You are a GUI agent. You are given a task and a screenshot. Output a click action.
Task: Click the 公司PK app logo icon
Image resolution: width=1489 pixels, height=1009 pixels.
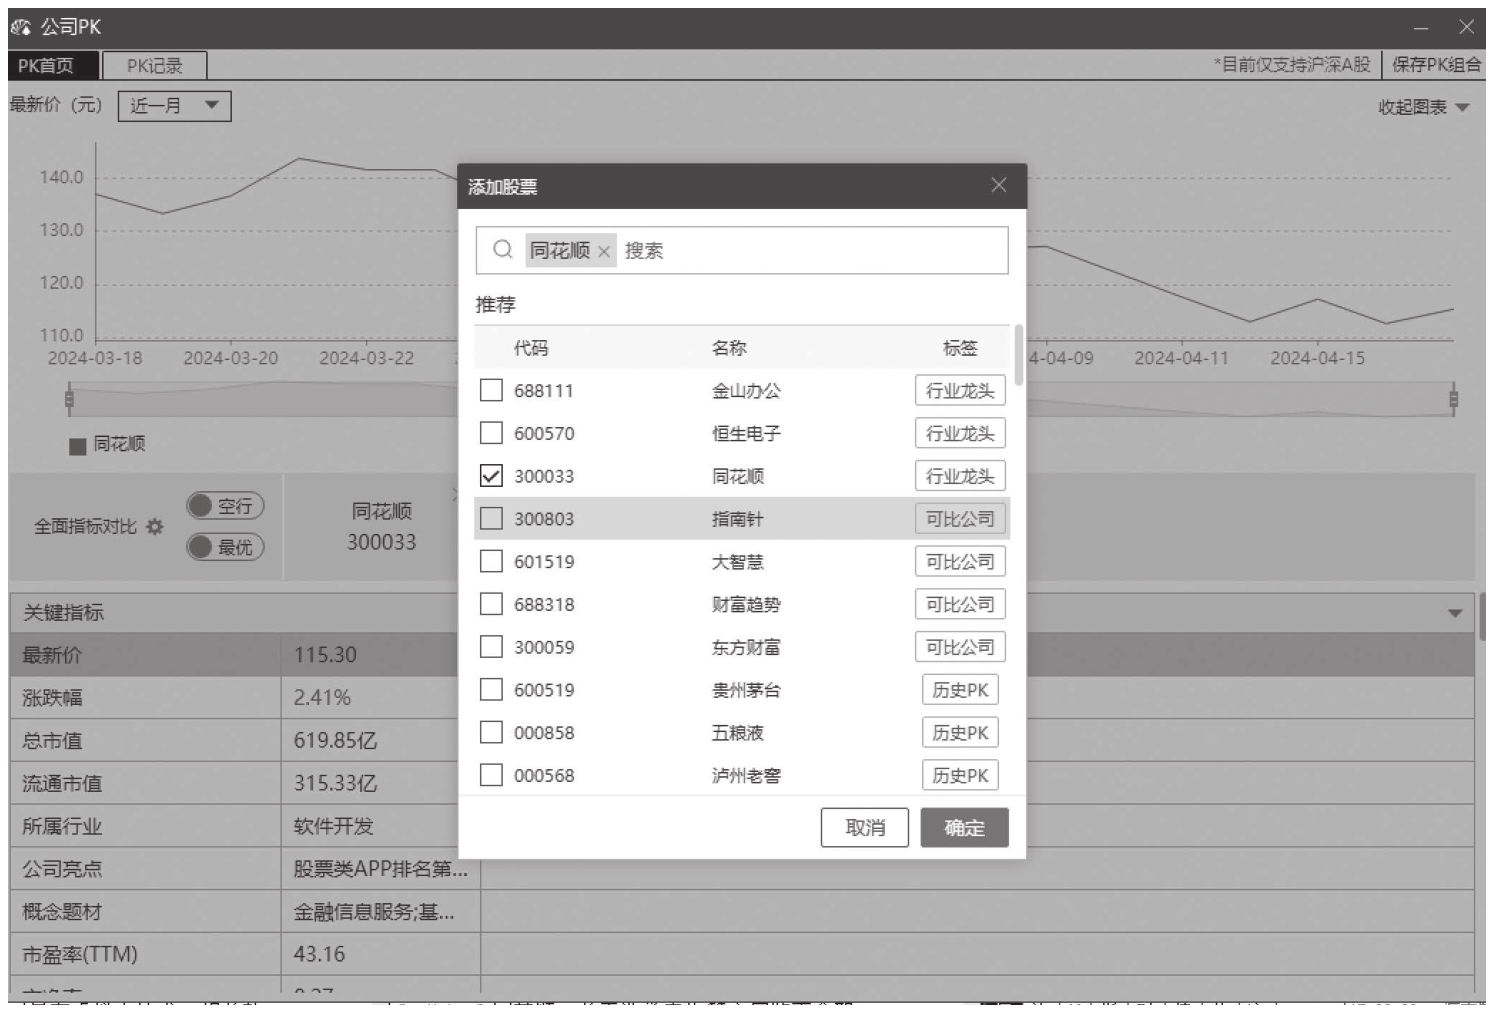pos(20,27)
